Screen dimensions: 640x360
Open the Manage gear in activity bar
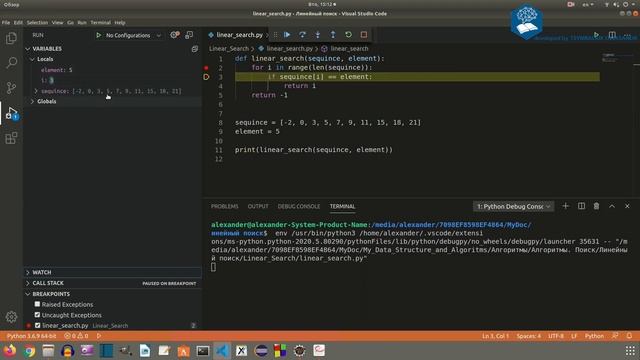click(11, 317)
